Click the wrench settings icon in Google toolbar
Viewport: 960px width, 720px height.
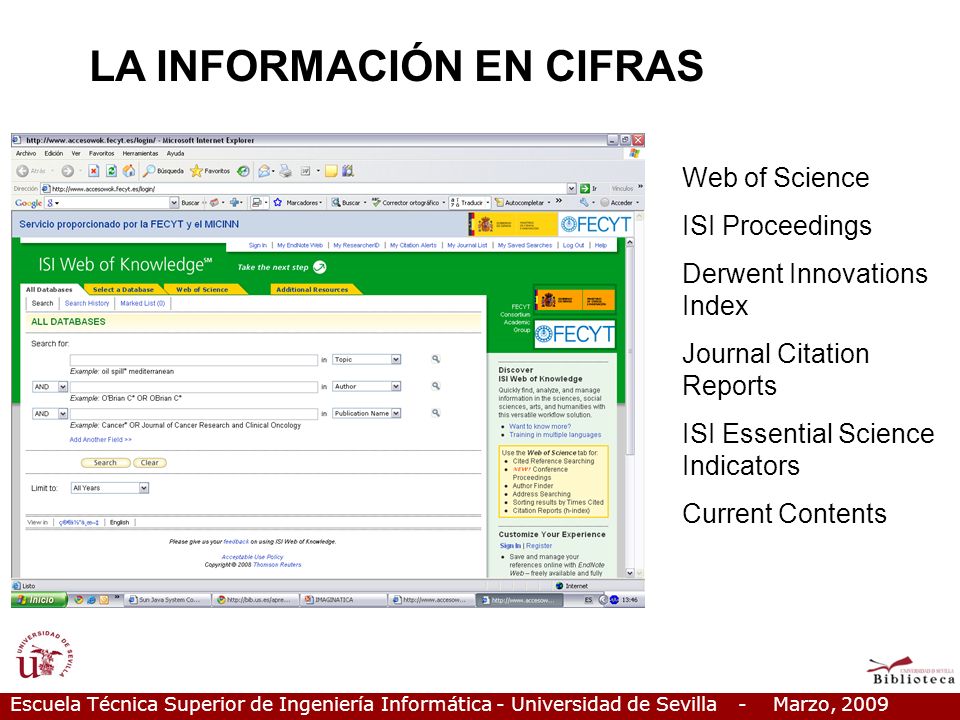584,203
